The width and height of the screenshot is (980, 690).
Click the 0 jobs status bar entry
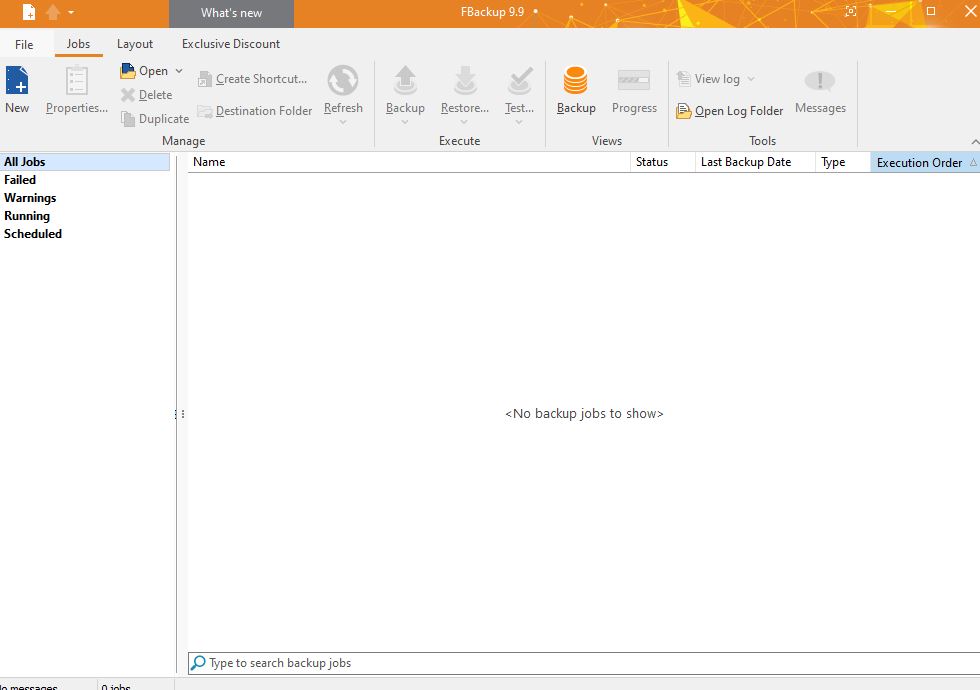pyautogui.click(x=116, y=686)
